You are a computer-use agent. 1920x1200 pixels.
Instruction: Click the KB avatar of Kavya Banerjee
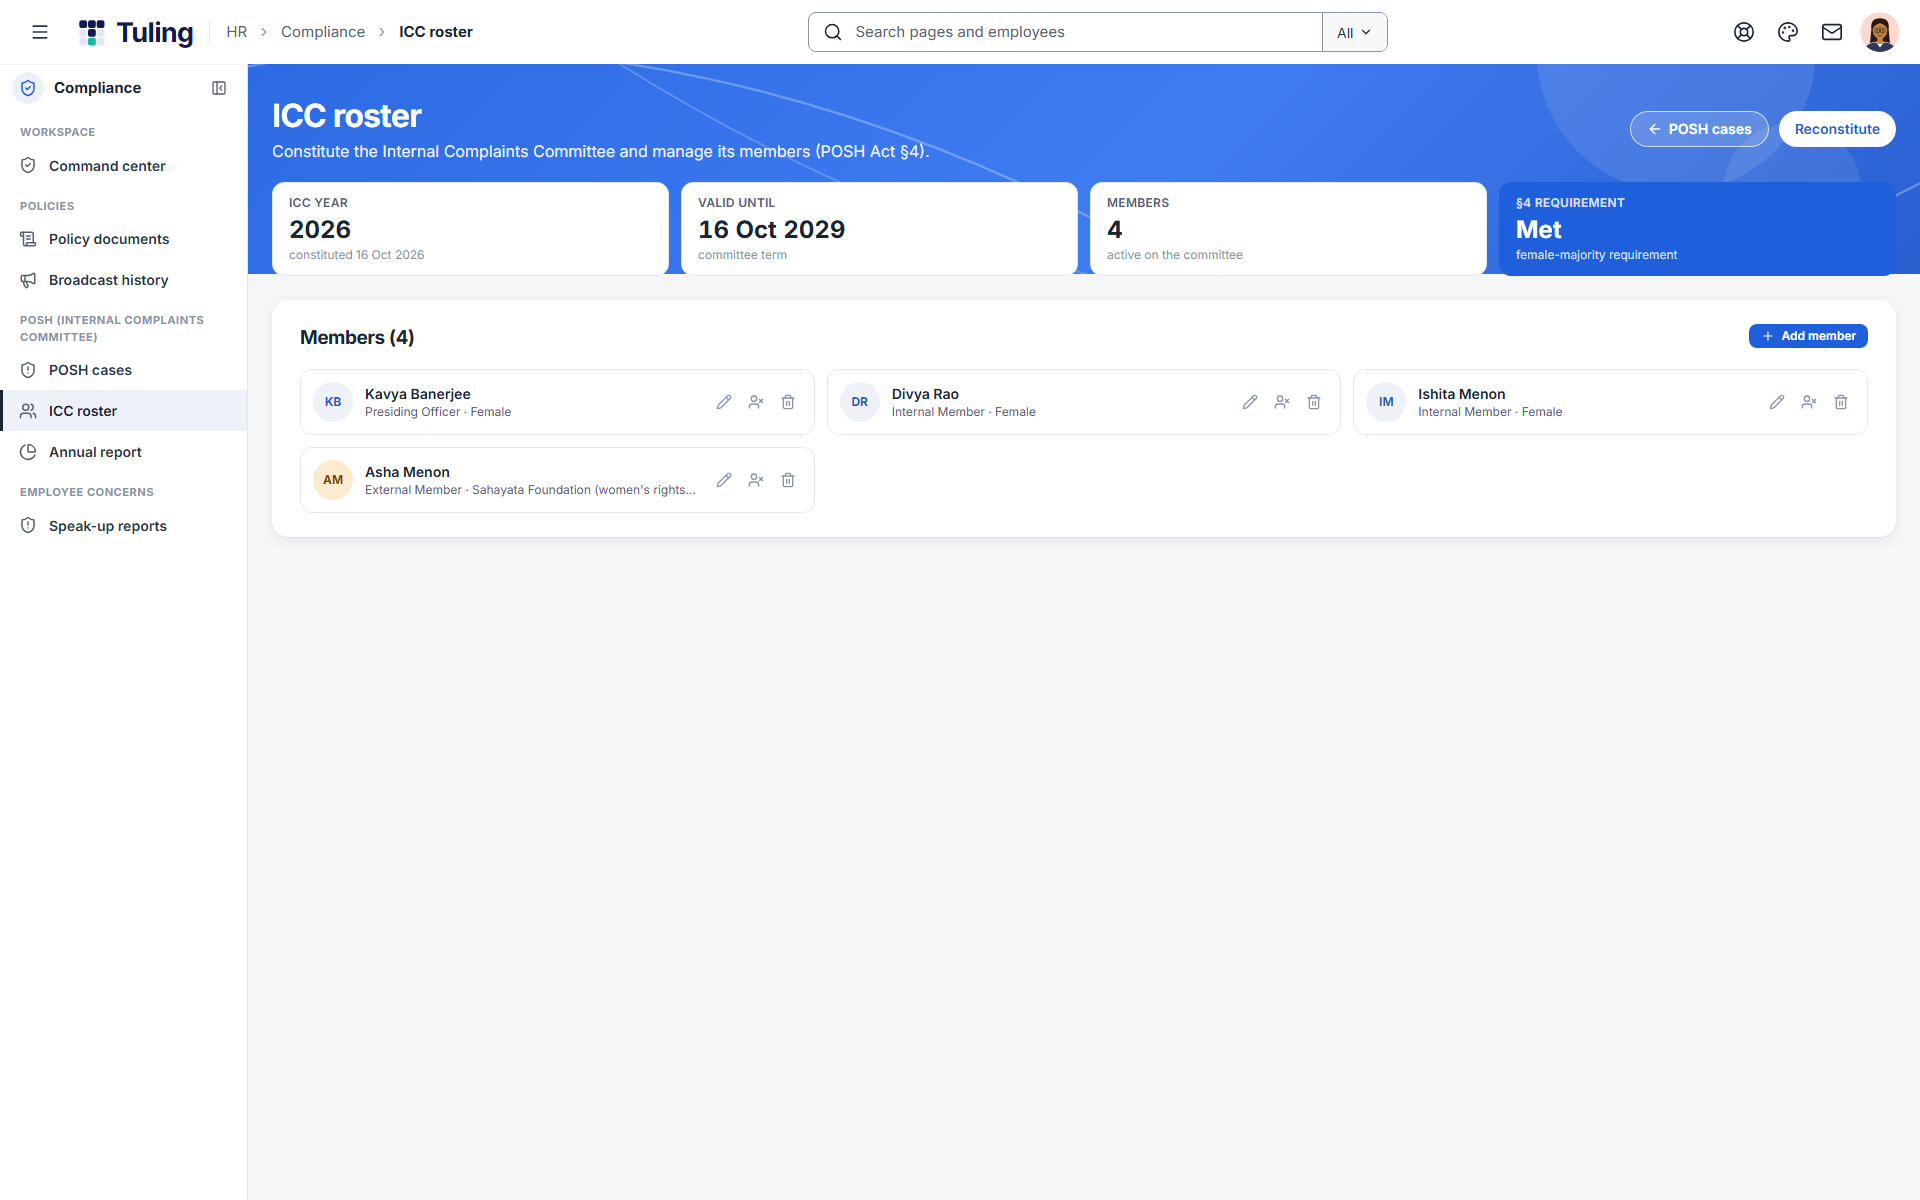click(333, 402)
